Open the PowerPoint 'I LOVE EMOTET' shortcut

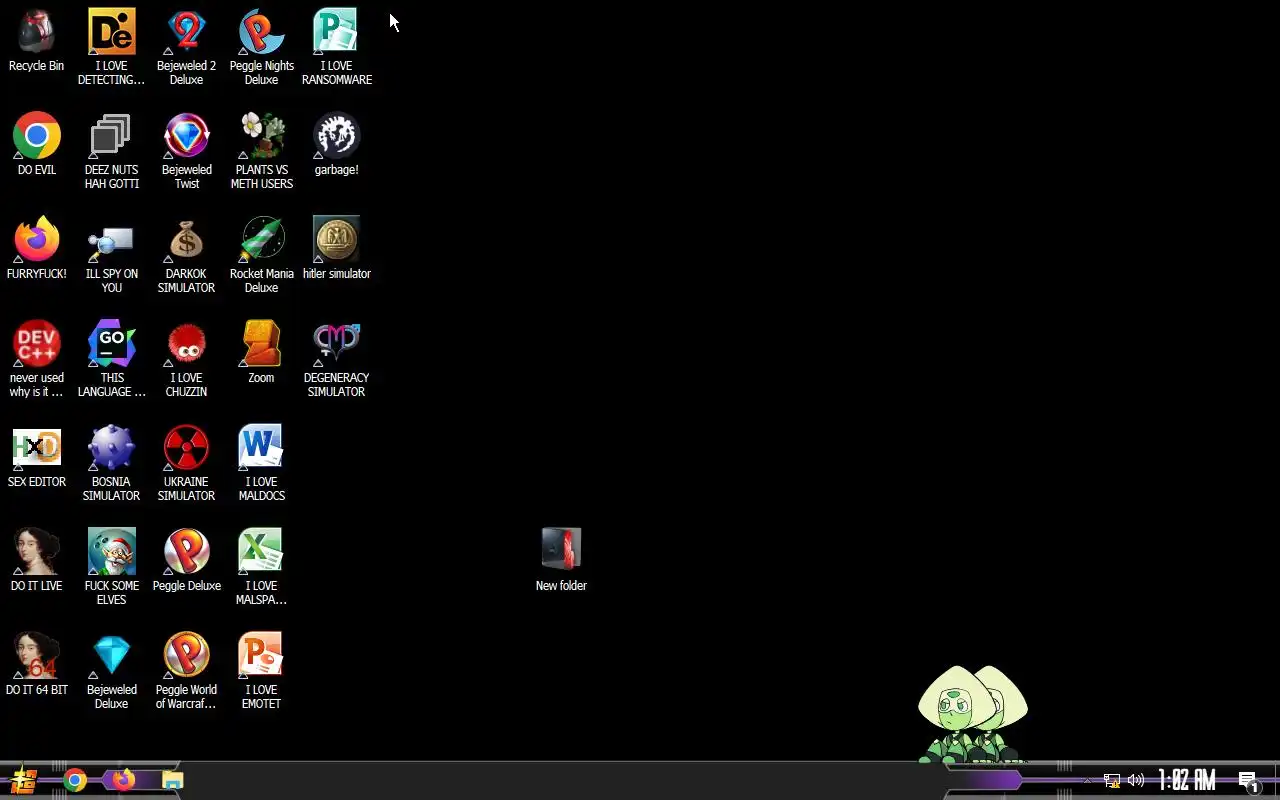click(261, 655)
